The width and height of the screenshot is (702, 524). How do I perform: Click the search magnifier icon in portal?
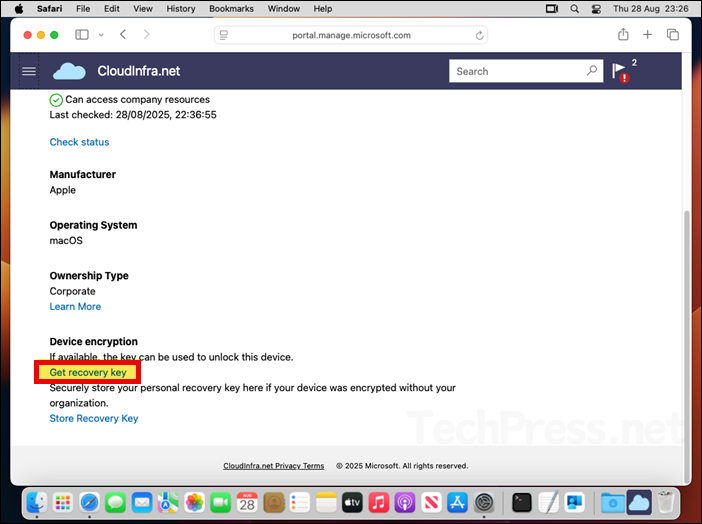[592, 71]
